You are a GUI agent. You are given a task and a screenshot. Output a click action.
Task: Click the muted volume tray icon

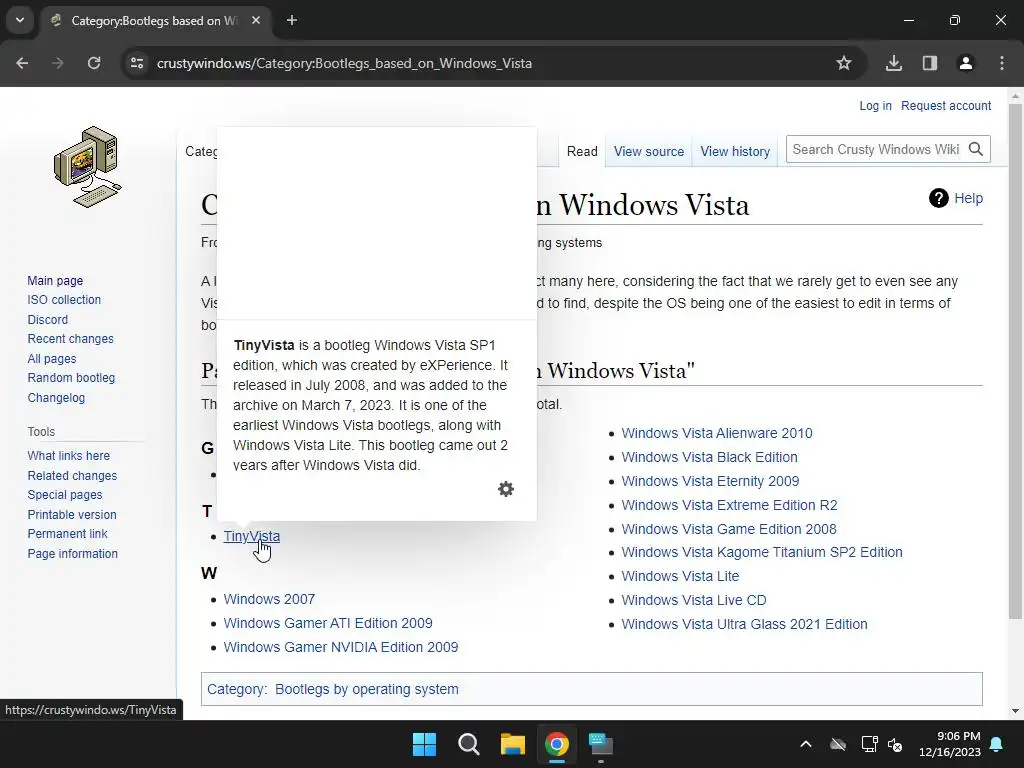[x=895, y=744]
